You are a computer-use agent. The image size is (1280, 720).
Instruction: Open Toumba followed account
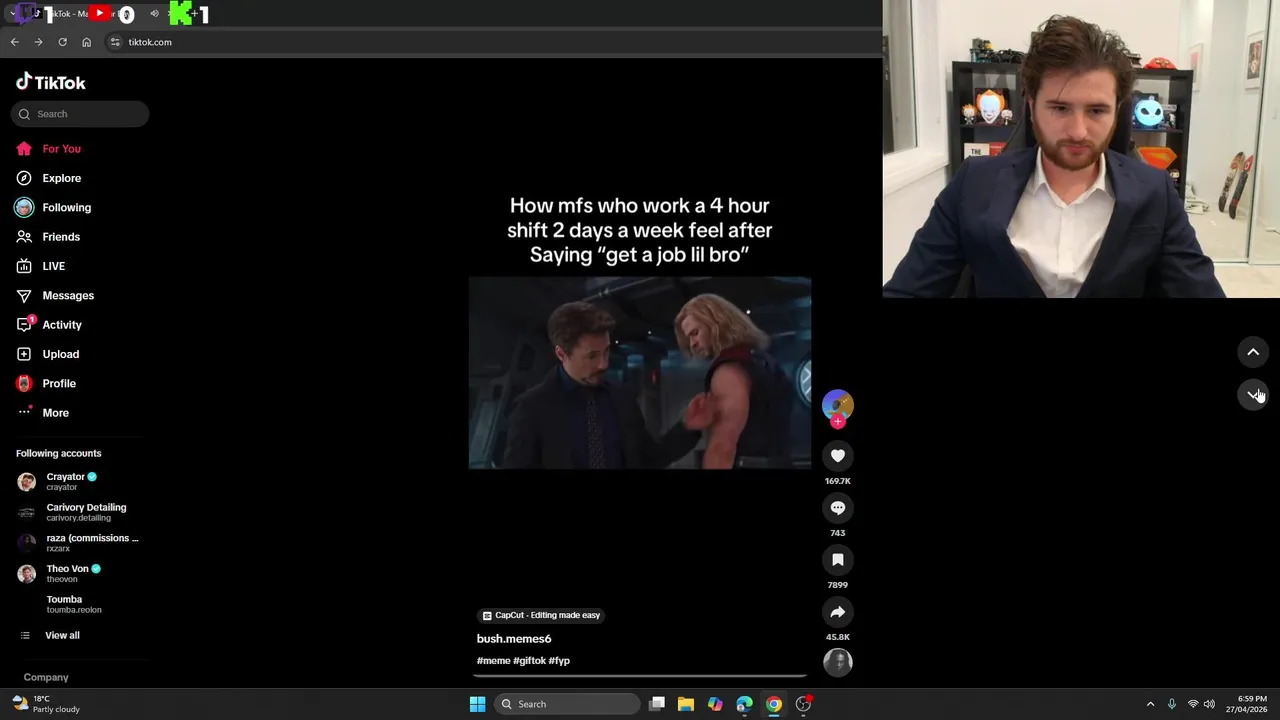point(78,604)
